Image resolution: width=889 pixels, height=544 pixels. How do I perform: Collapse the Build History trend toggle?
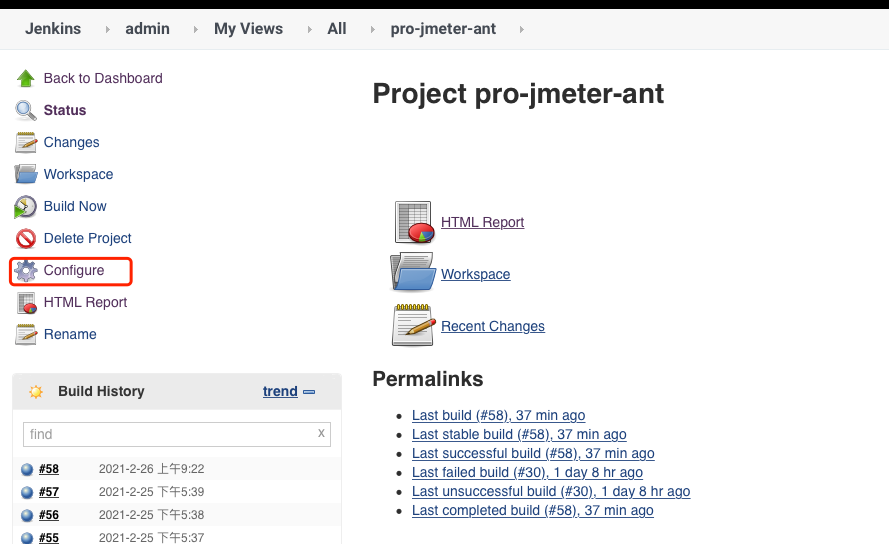click(309, 392)
